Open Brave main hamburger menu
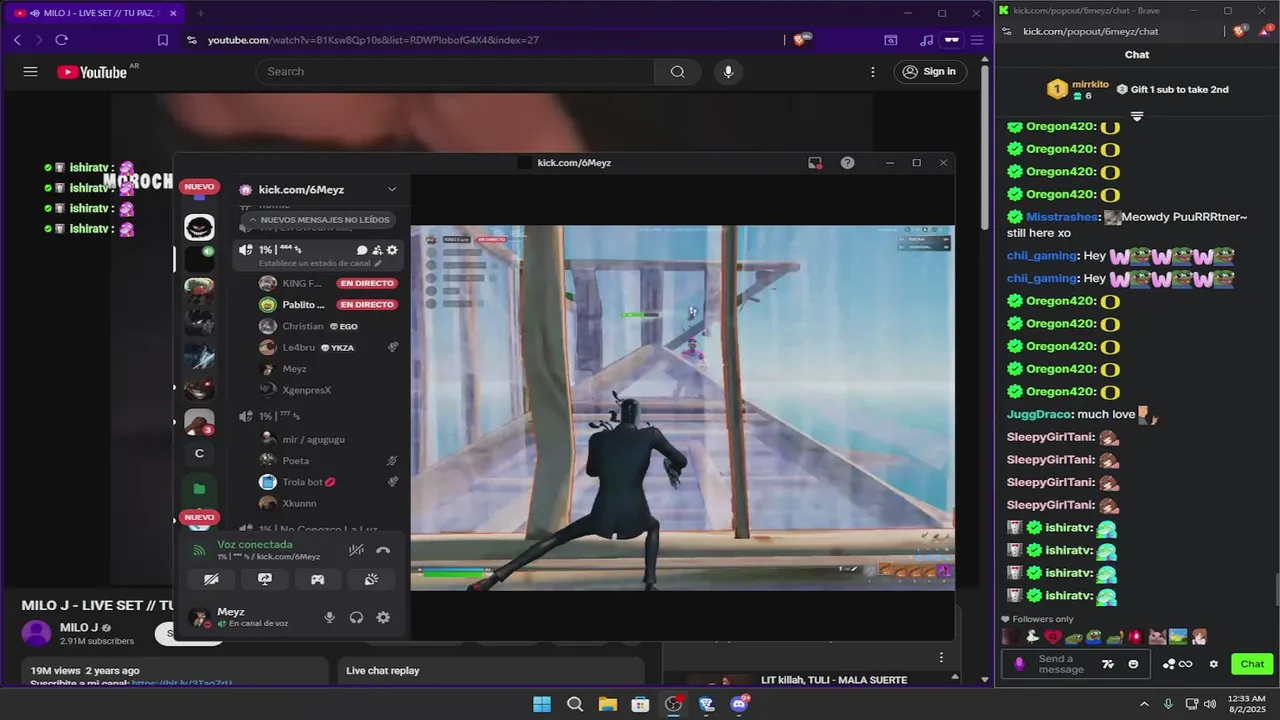This screenshot has height=720, width=1280. pos(977,40)
